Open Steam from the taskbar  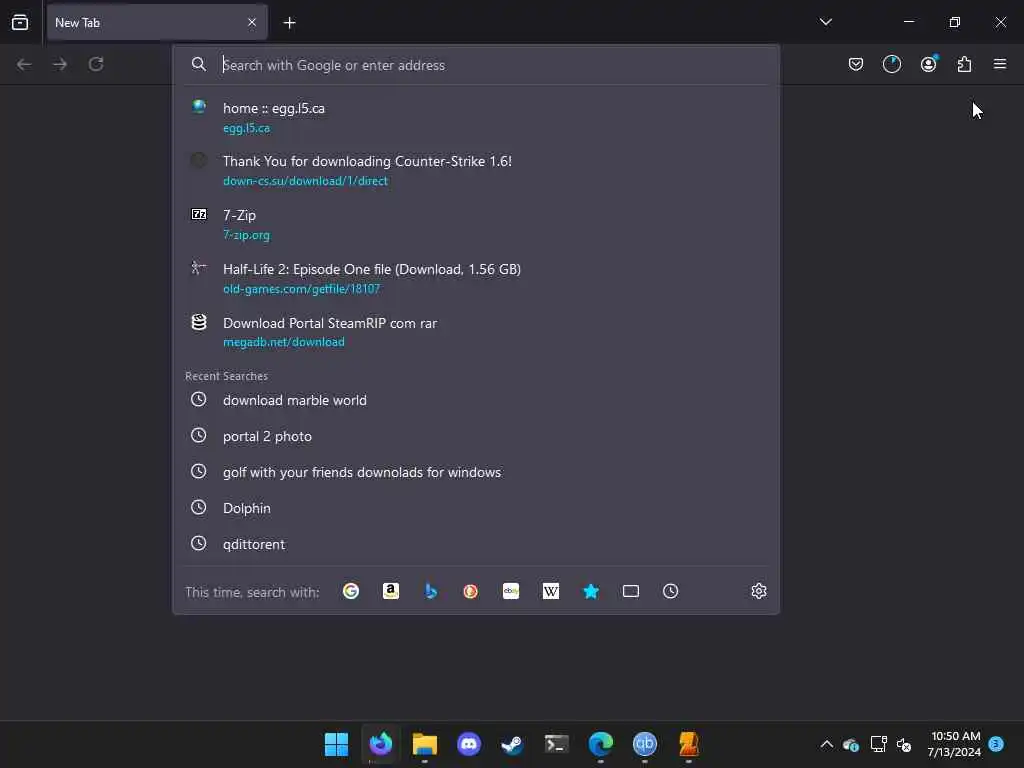tap(513, 744)
